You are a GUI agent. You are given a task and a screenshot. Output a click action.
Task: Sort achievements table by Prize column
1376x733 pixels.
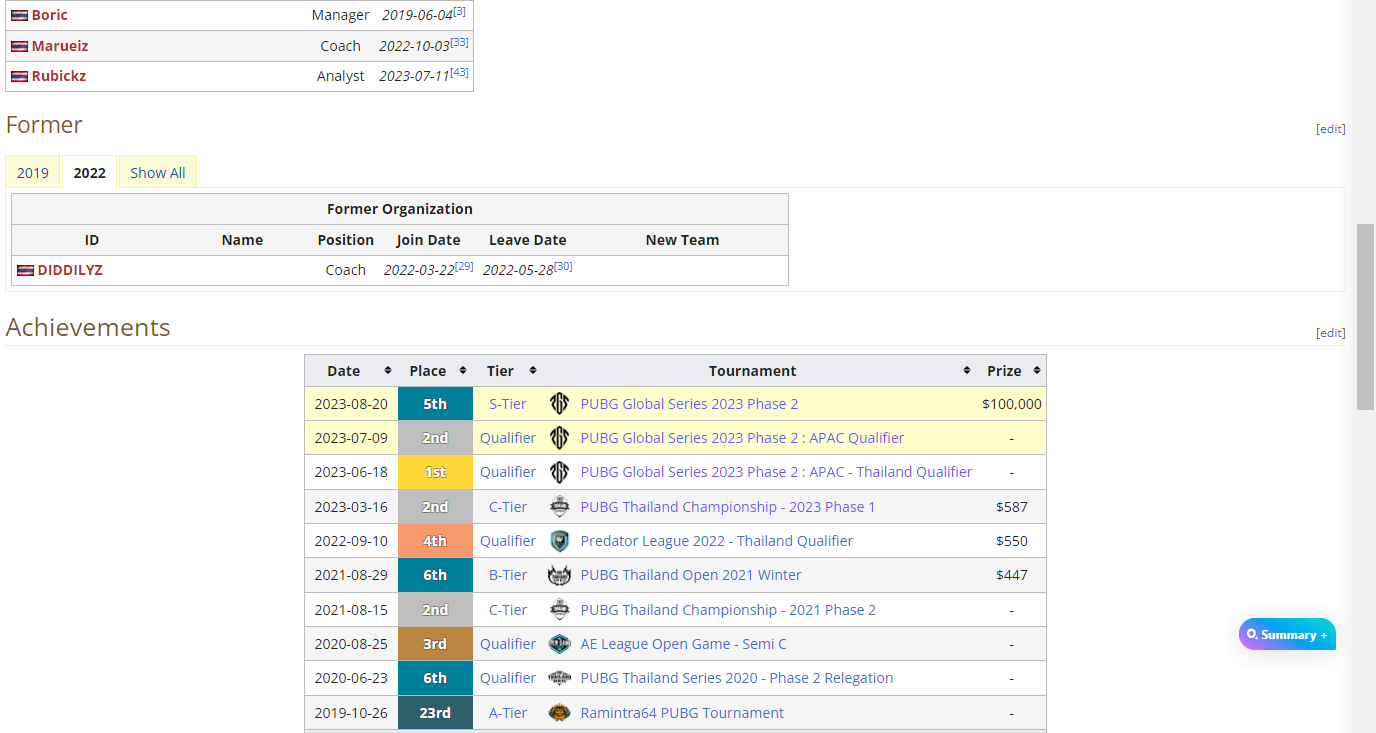pos(1036,371)
